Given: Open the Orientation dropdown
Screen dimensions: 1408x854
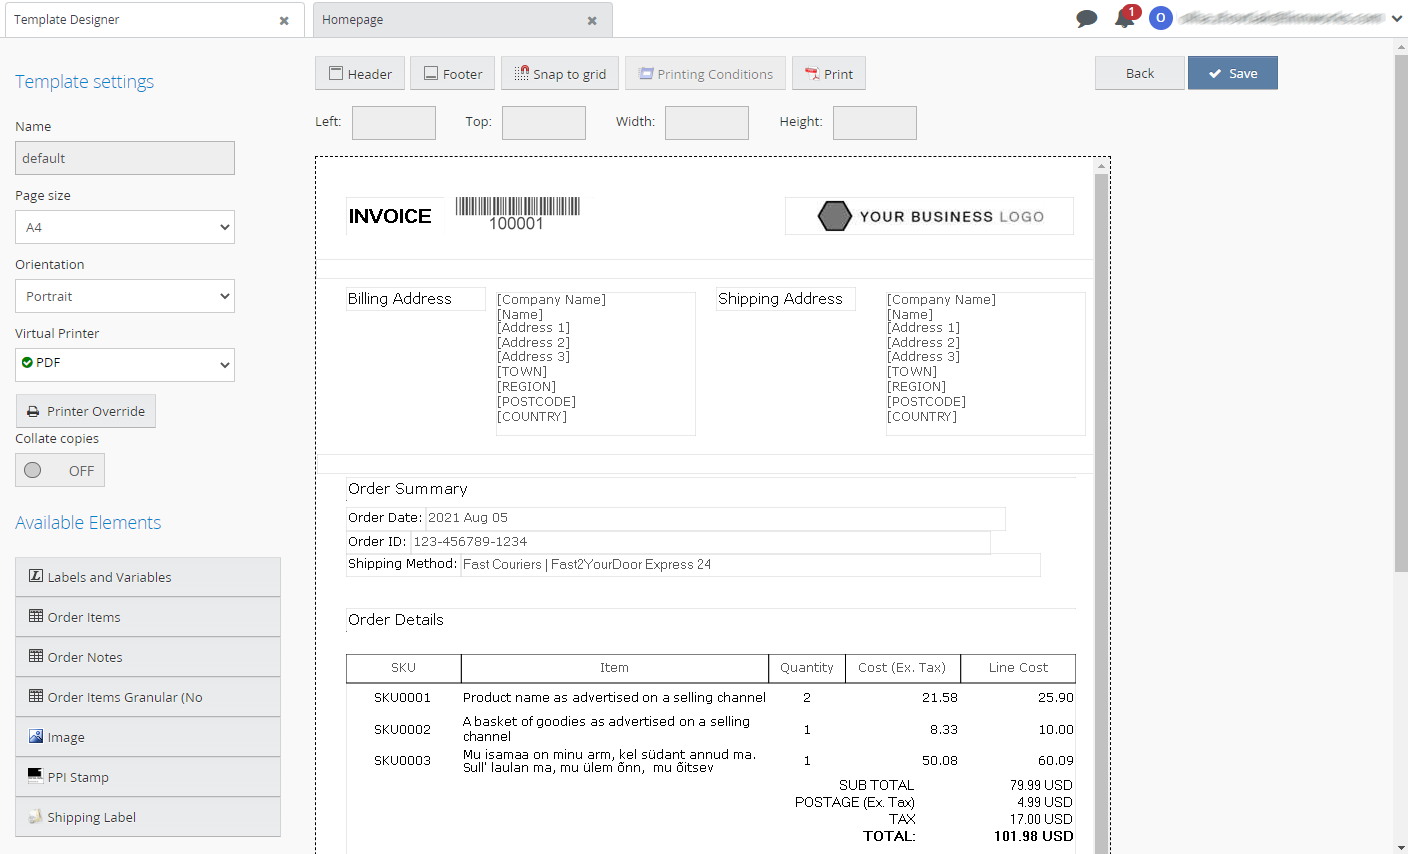Looking at the screenshot, I should coord(125,296).
